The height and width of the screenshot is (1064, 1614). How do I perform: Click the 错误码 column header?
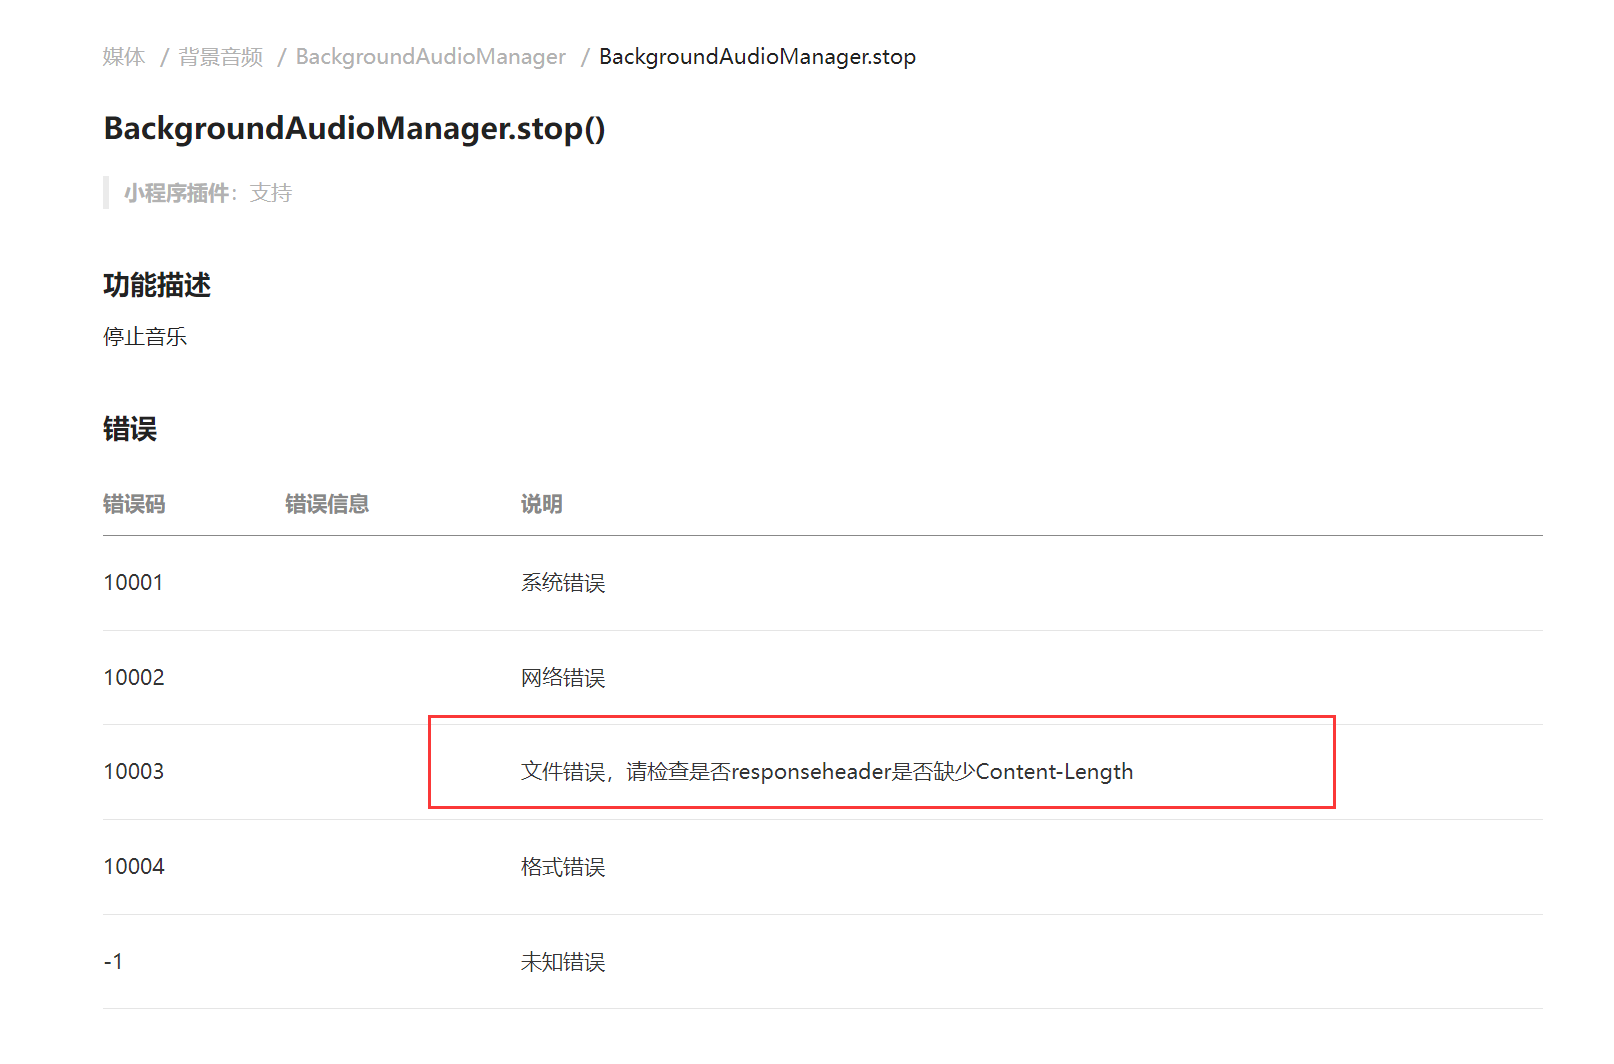coord(134,504)
